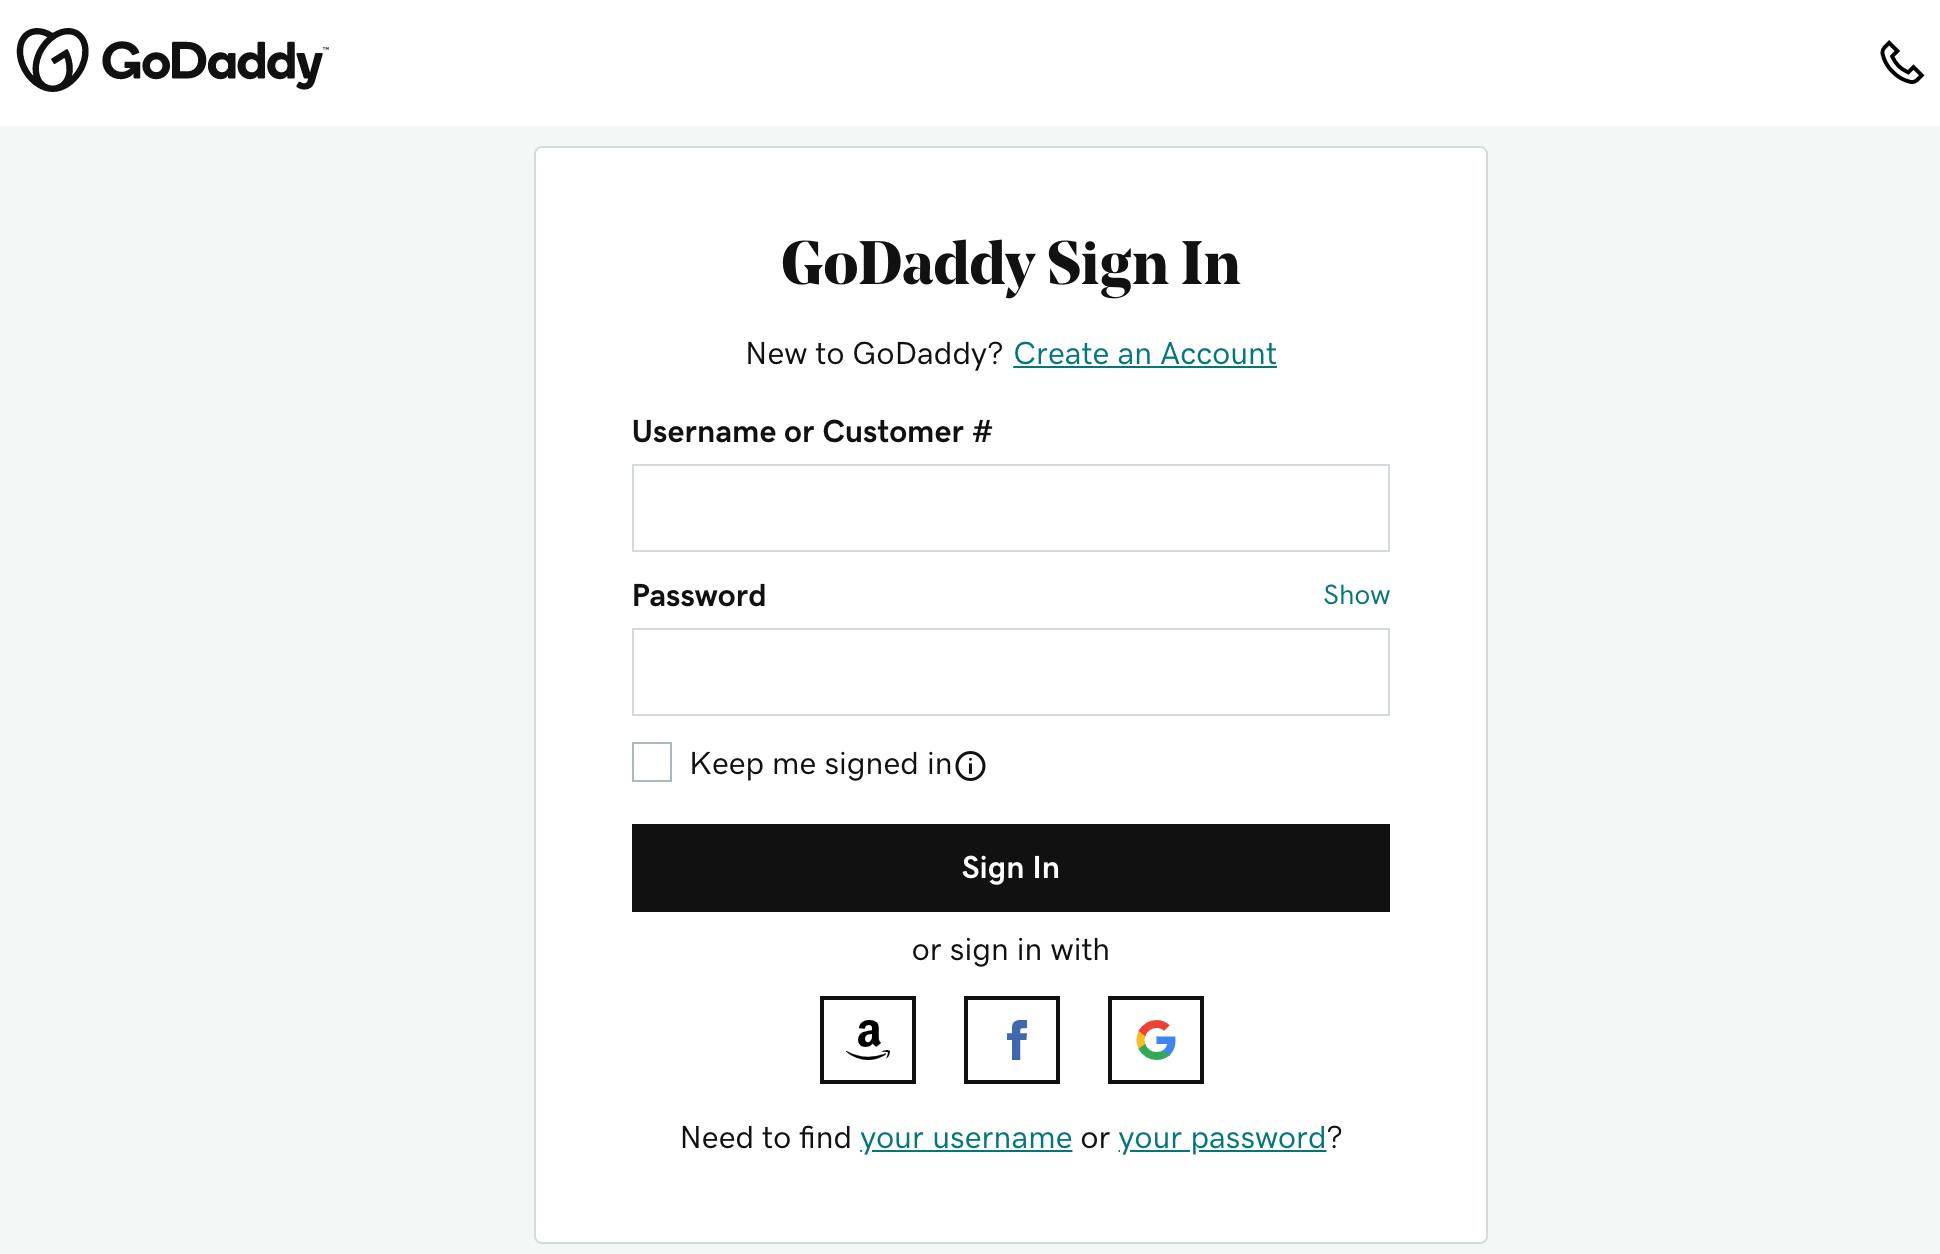Viewport: 1940px width, 1254px height.
Task: Click the your username link
Action: pos(966,1138)
